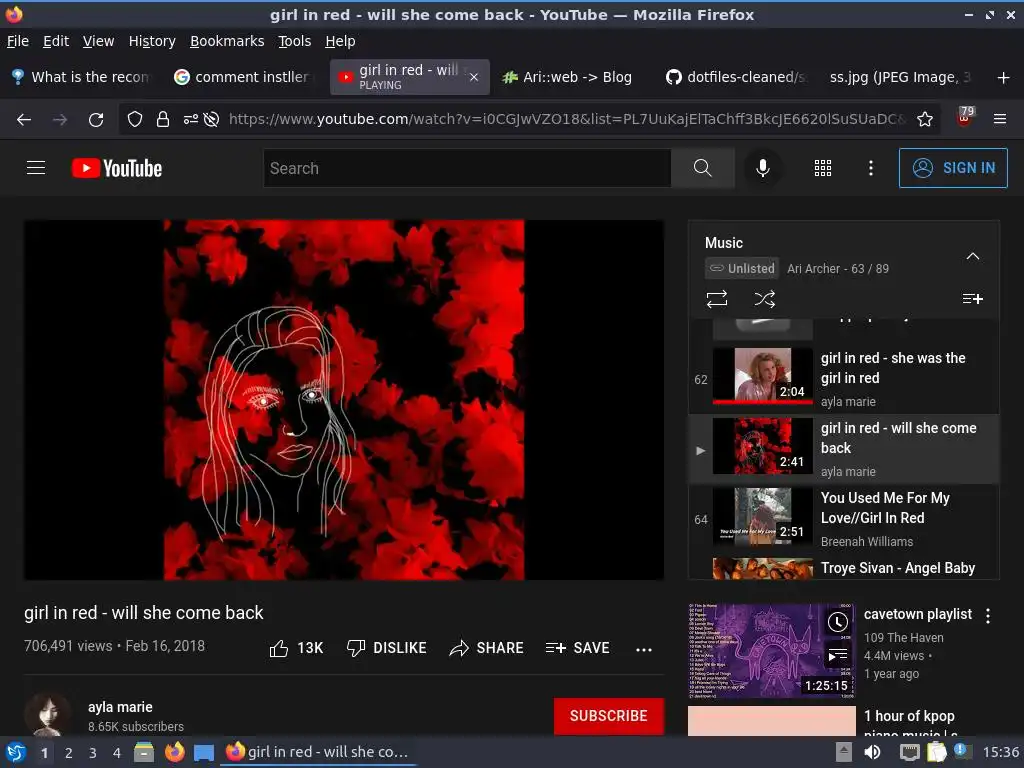This screenshot has width=1024, height=768.
Task: Click the browser URL address bar
Action: (x=567, y=119)
